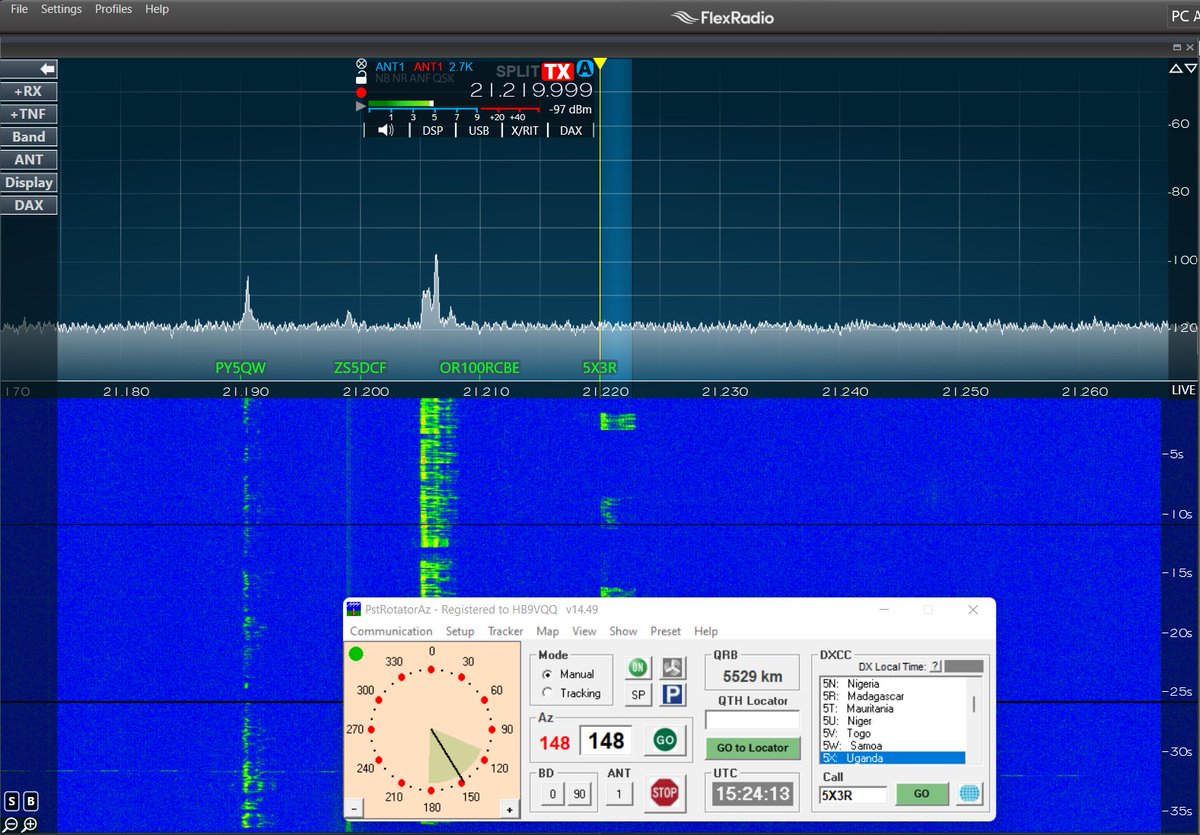1200x835 pixels.
Task: Open the DAX tab in the slice flag
Action: pyautogui.click(x=571, y=130)
